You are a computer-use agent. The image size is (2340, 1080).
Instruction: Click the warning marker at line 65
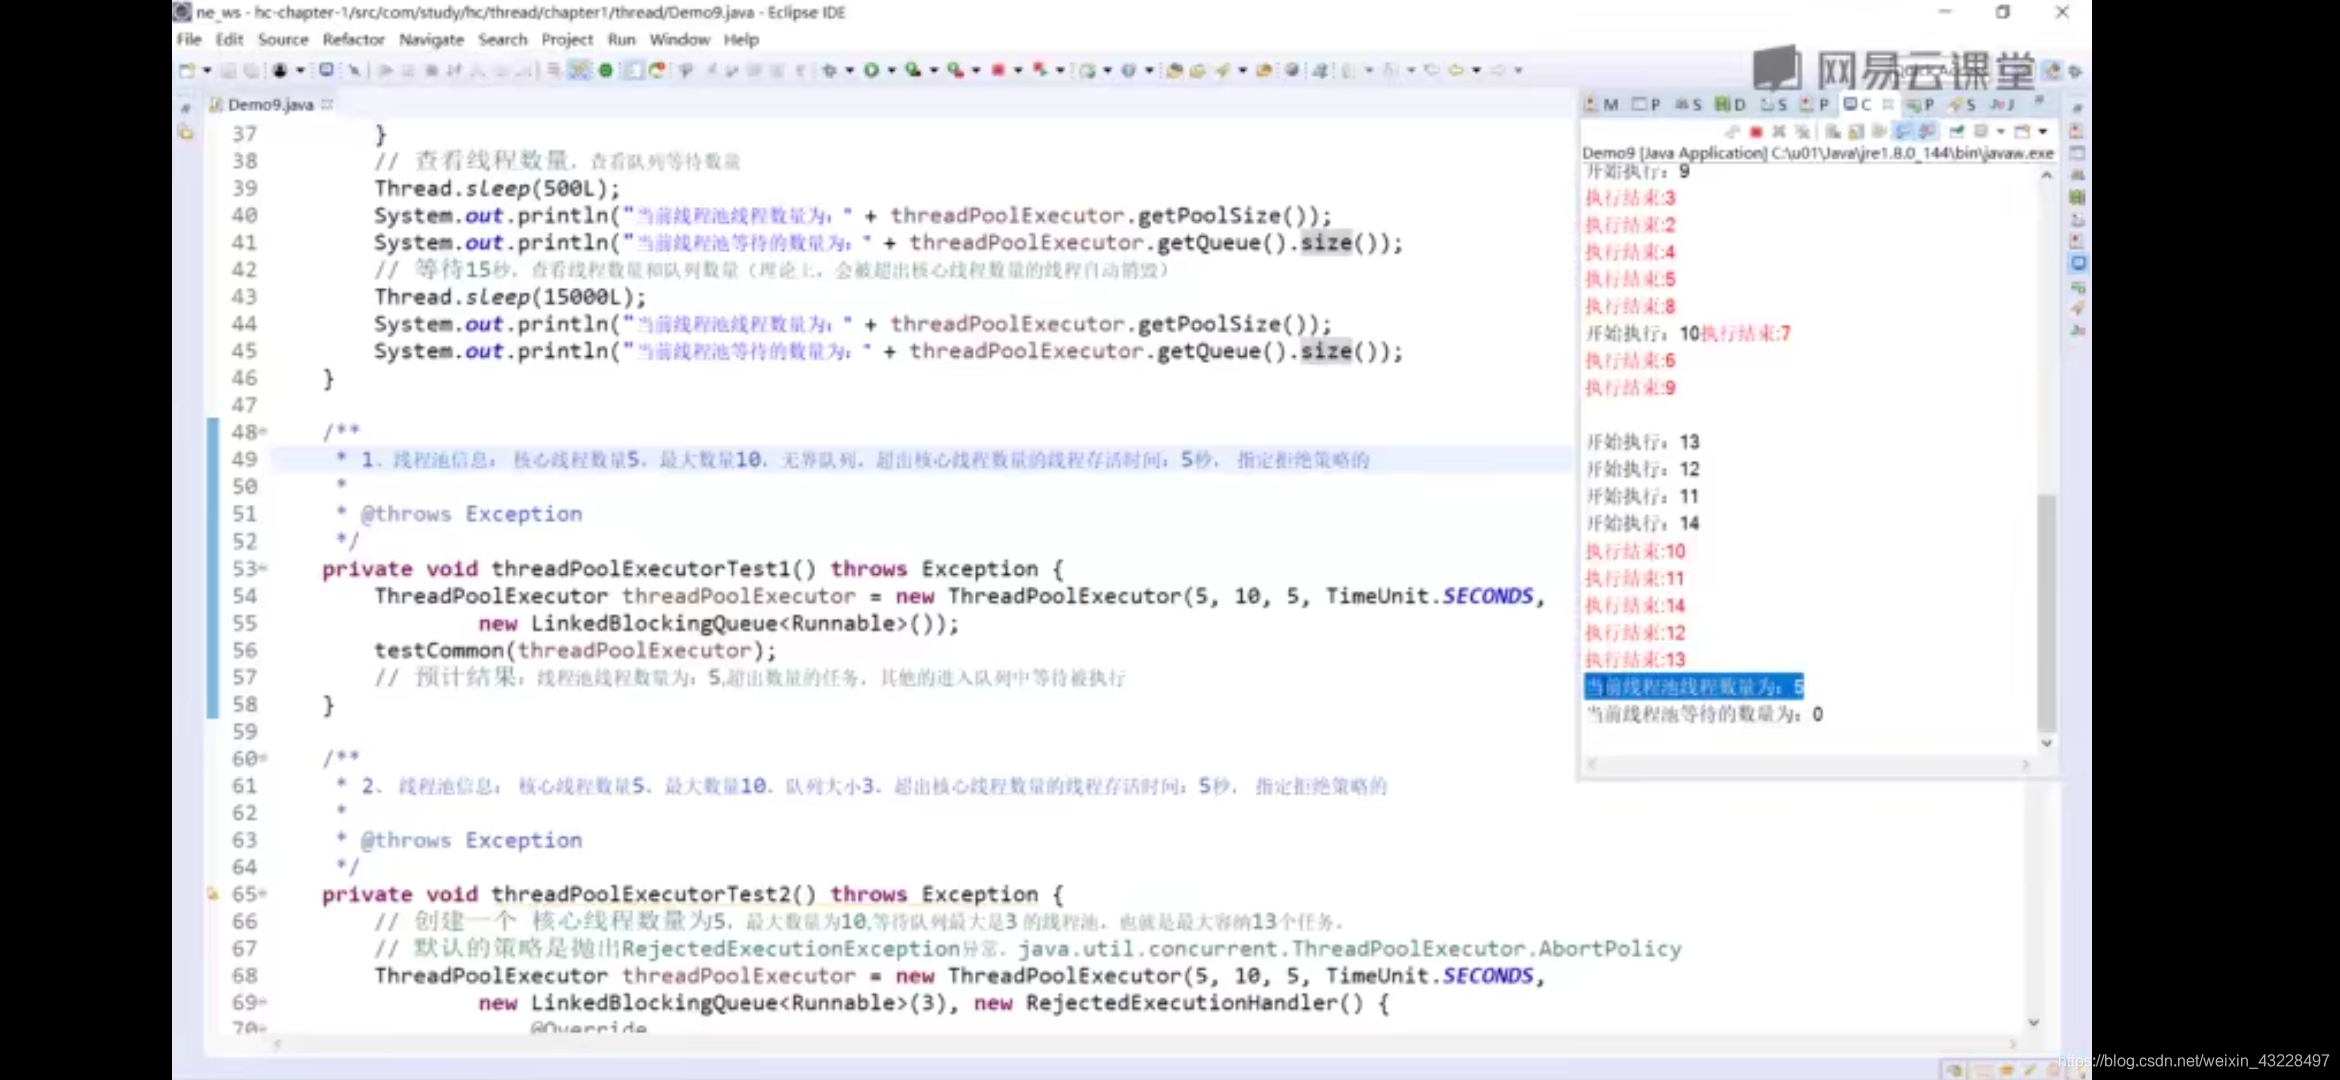tap(212, 893)
